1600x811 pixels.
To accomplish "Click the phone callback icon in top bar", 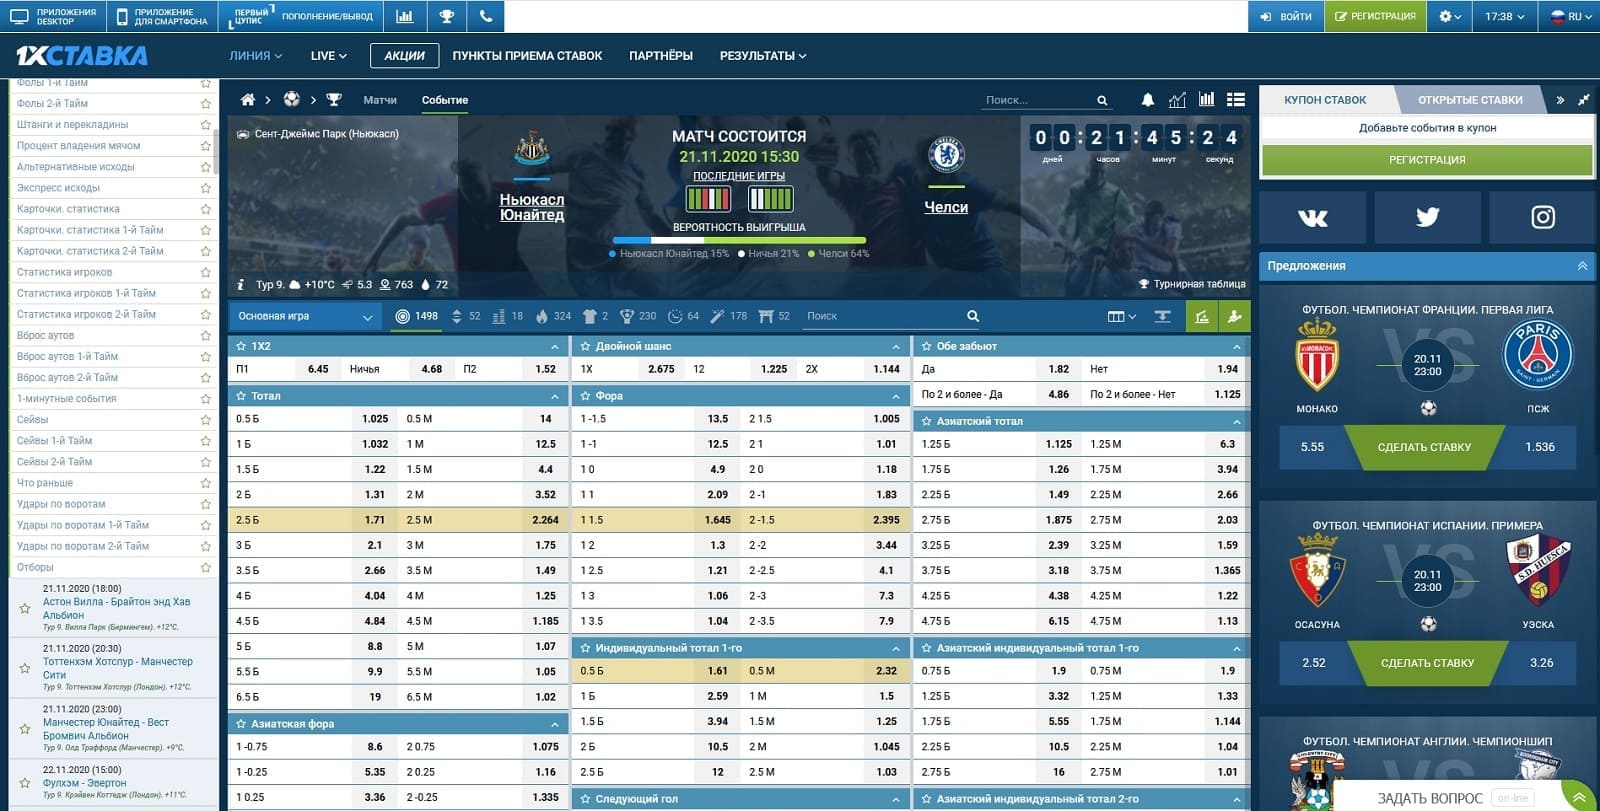I will 485,16.
